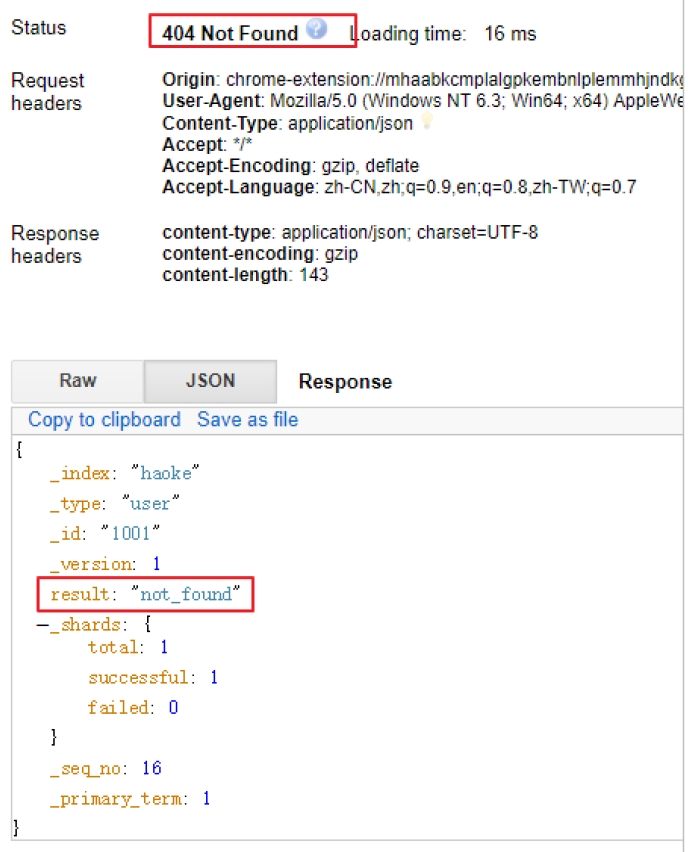Click the lightbulb icon next to Content-Type

[x=427, y=122]
